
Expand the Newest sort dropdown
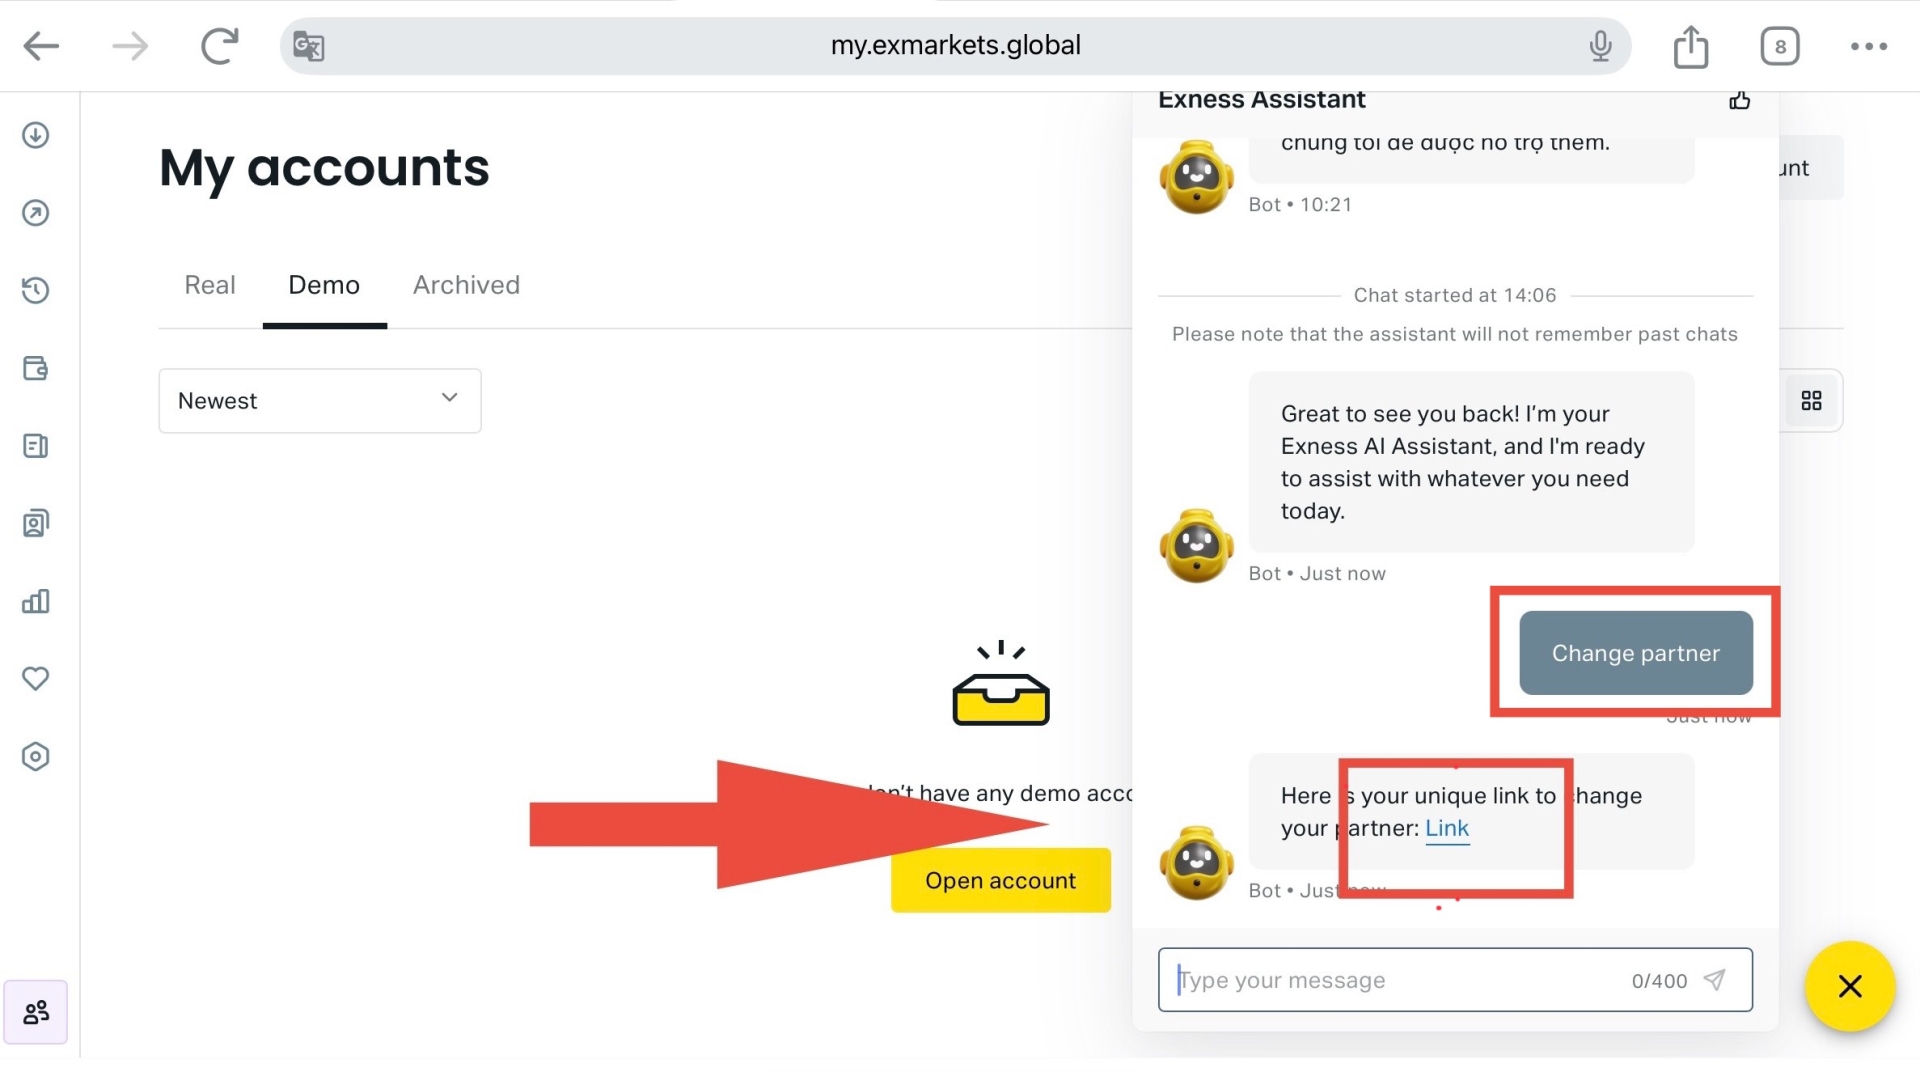click(x=320, y=401)
